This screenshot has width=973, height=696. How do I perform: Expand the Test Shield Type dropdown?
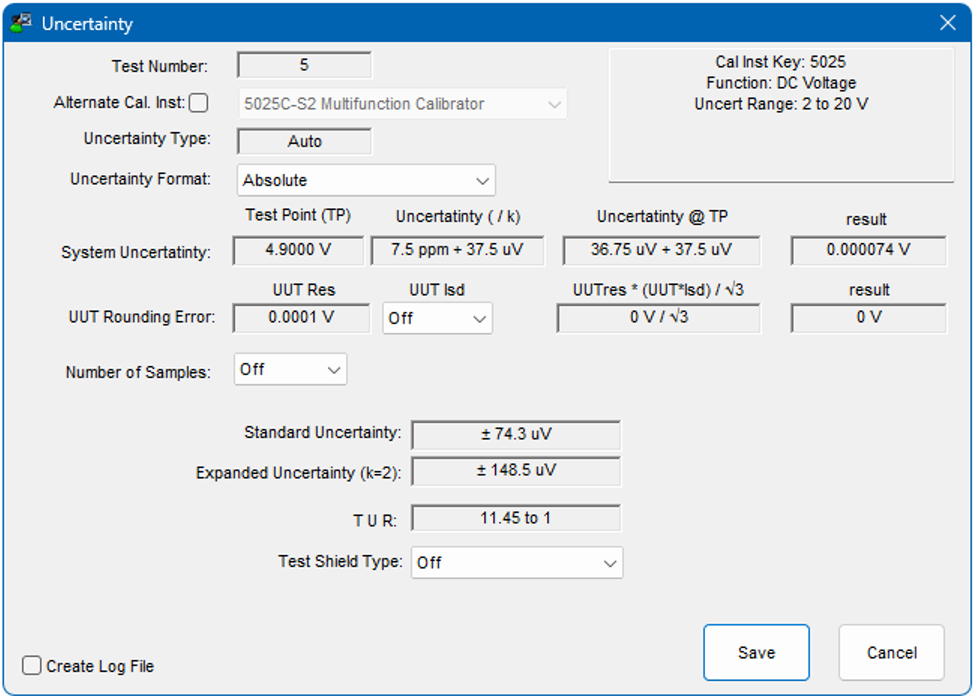[516, 563]
